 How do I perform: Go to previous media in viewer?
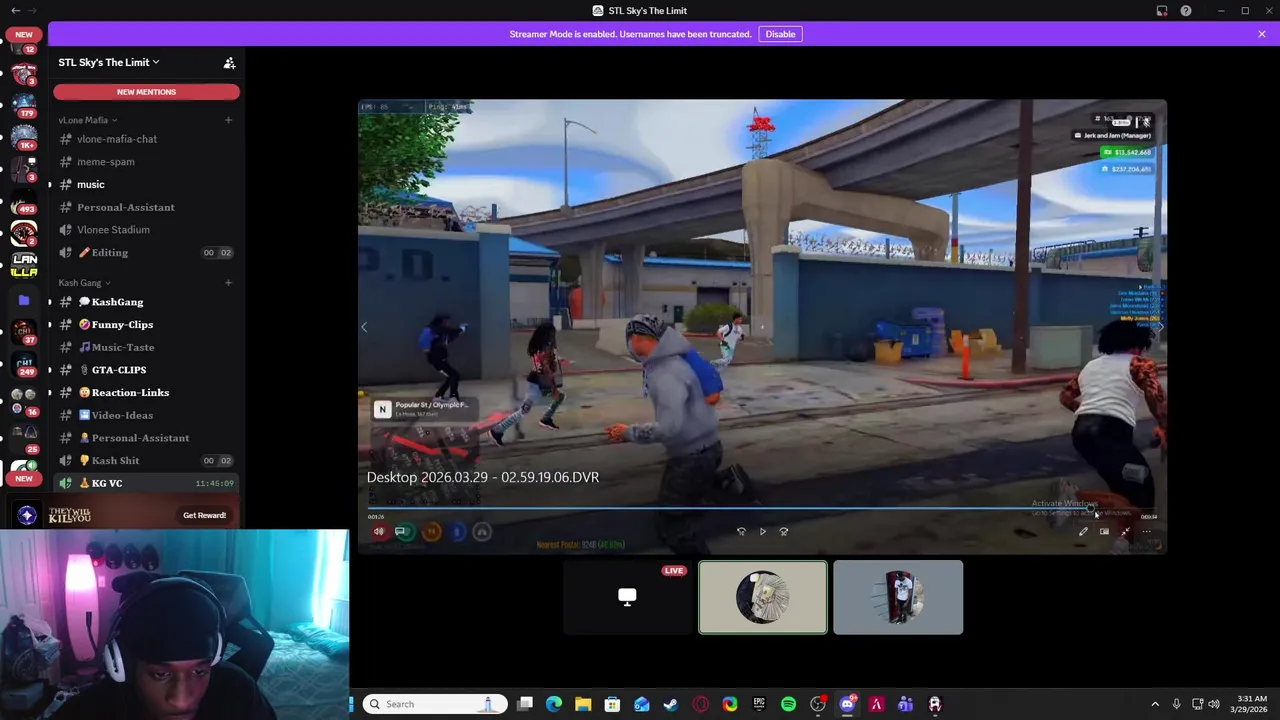point(364,327)
